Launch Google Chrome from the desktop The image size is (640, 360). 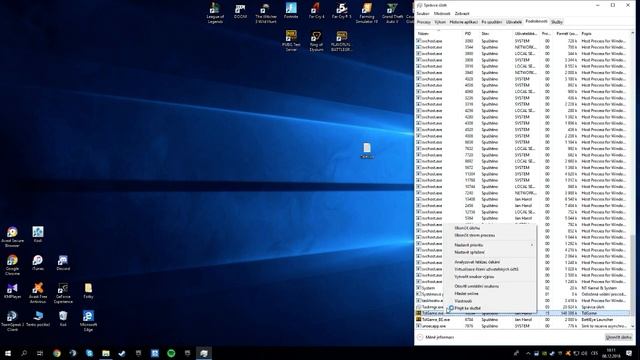12,264
